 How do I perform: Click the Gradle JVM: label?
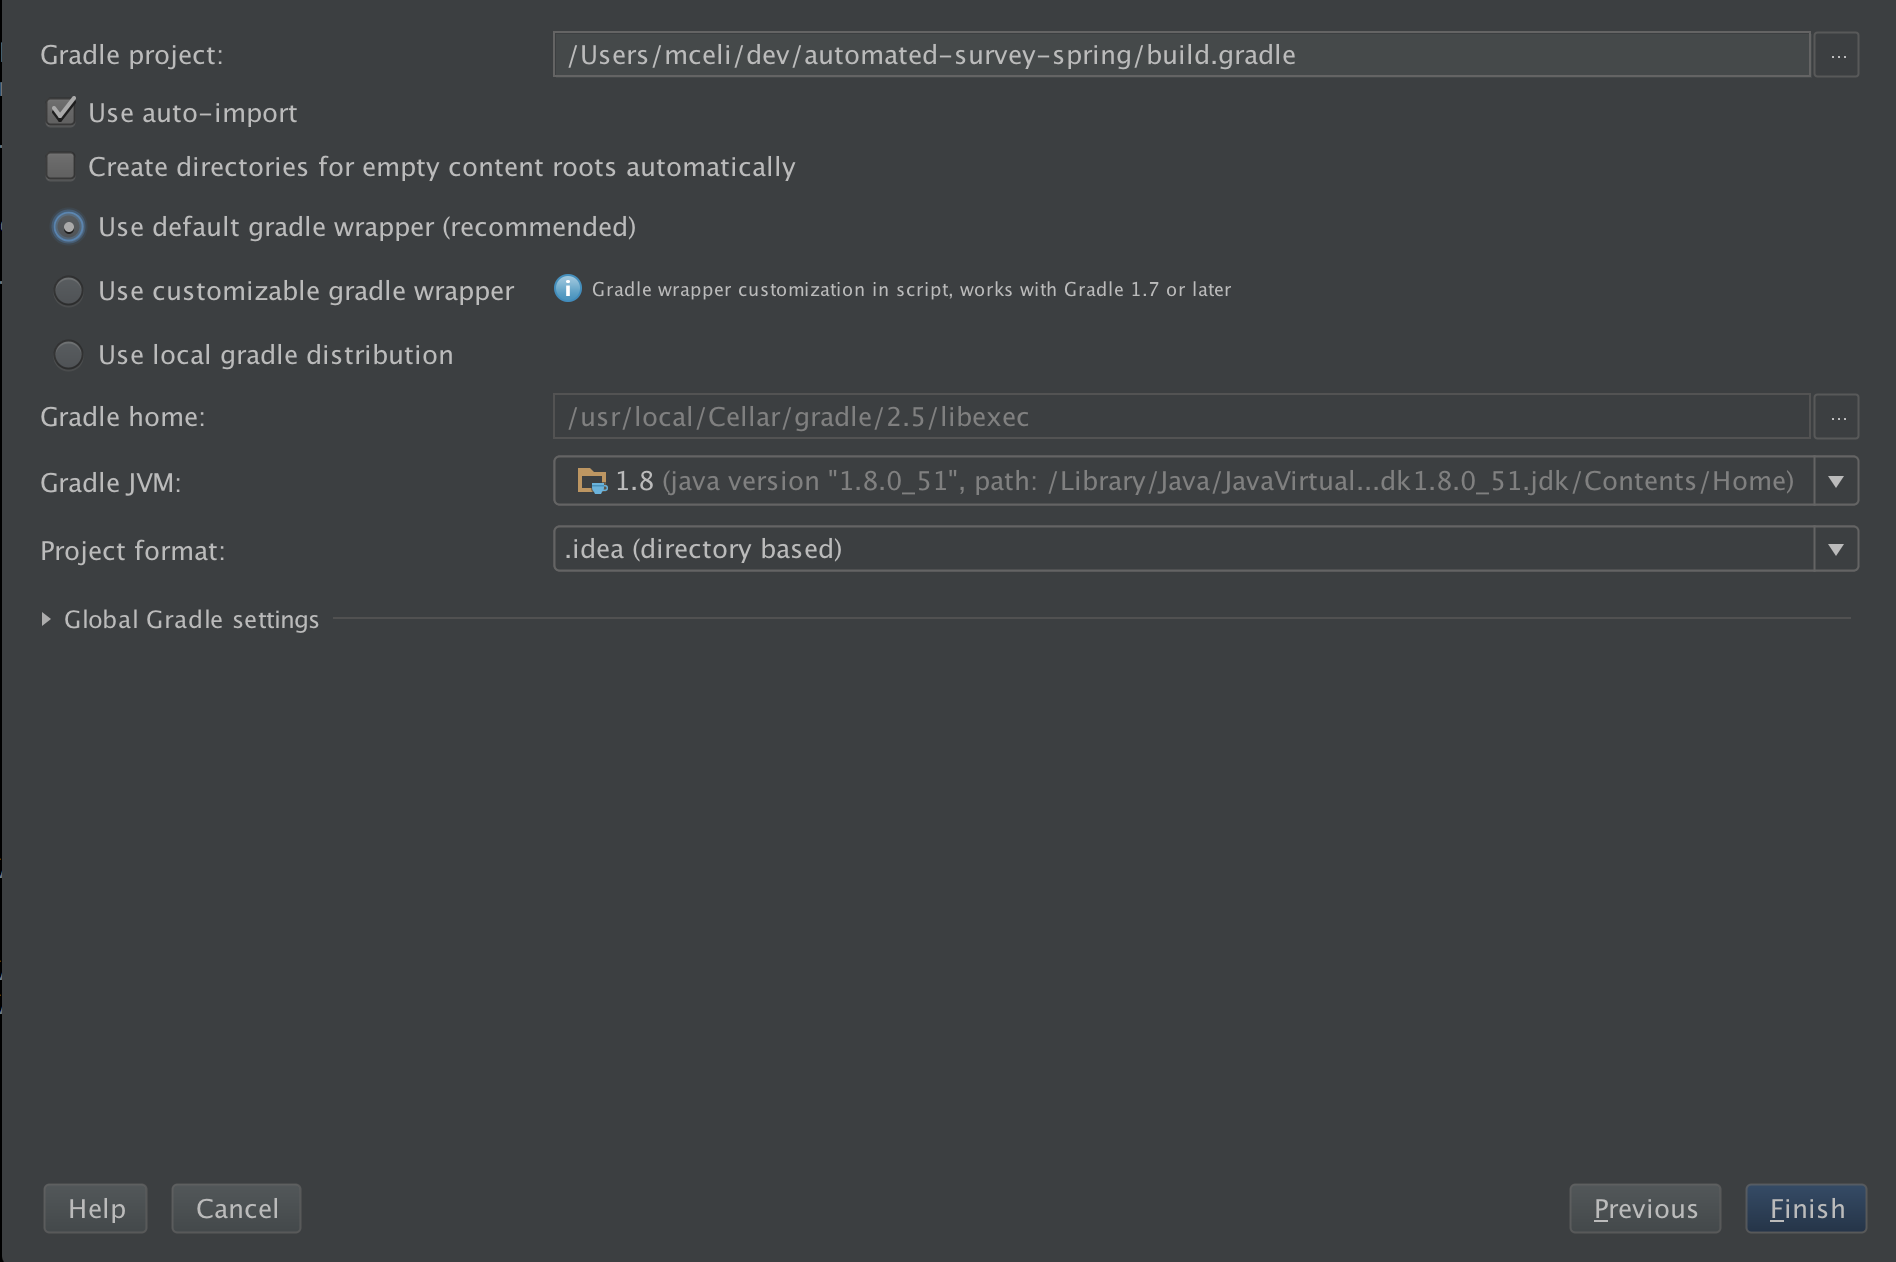coord(111,483)
